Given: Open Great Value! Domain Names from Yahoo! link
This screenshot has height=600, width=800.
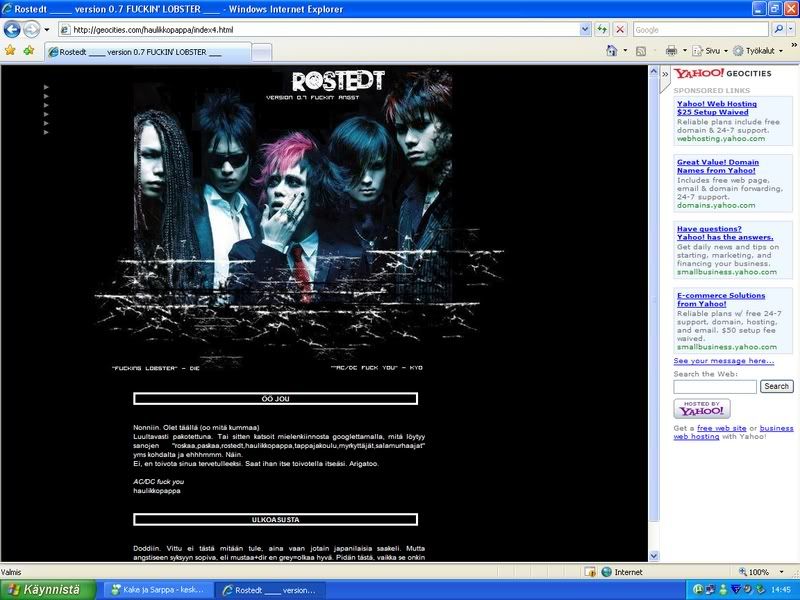Looking at the screenshot, I should pos(718,166).
